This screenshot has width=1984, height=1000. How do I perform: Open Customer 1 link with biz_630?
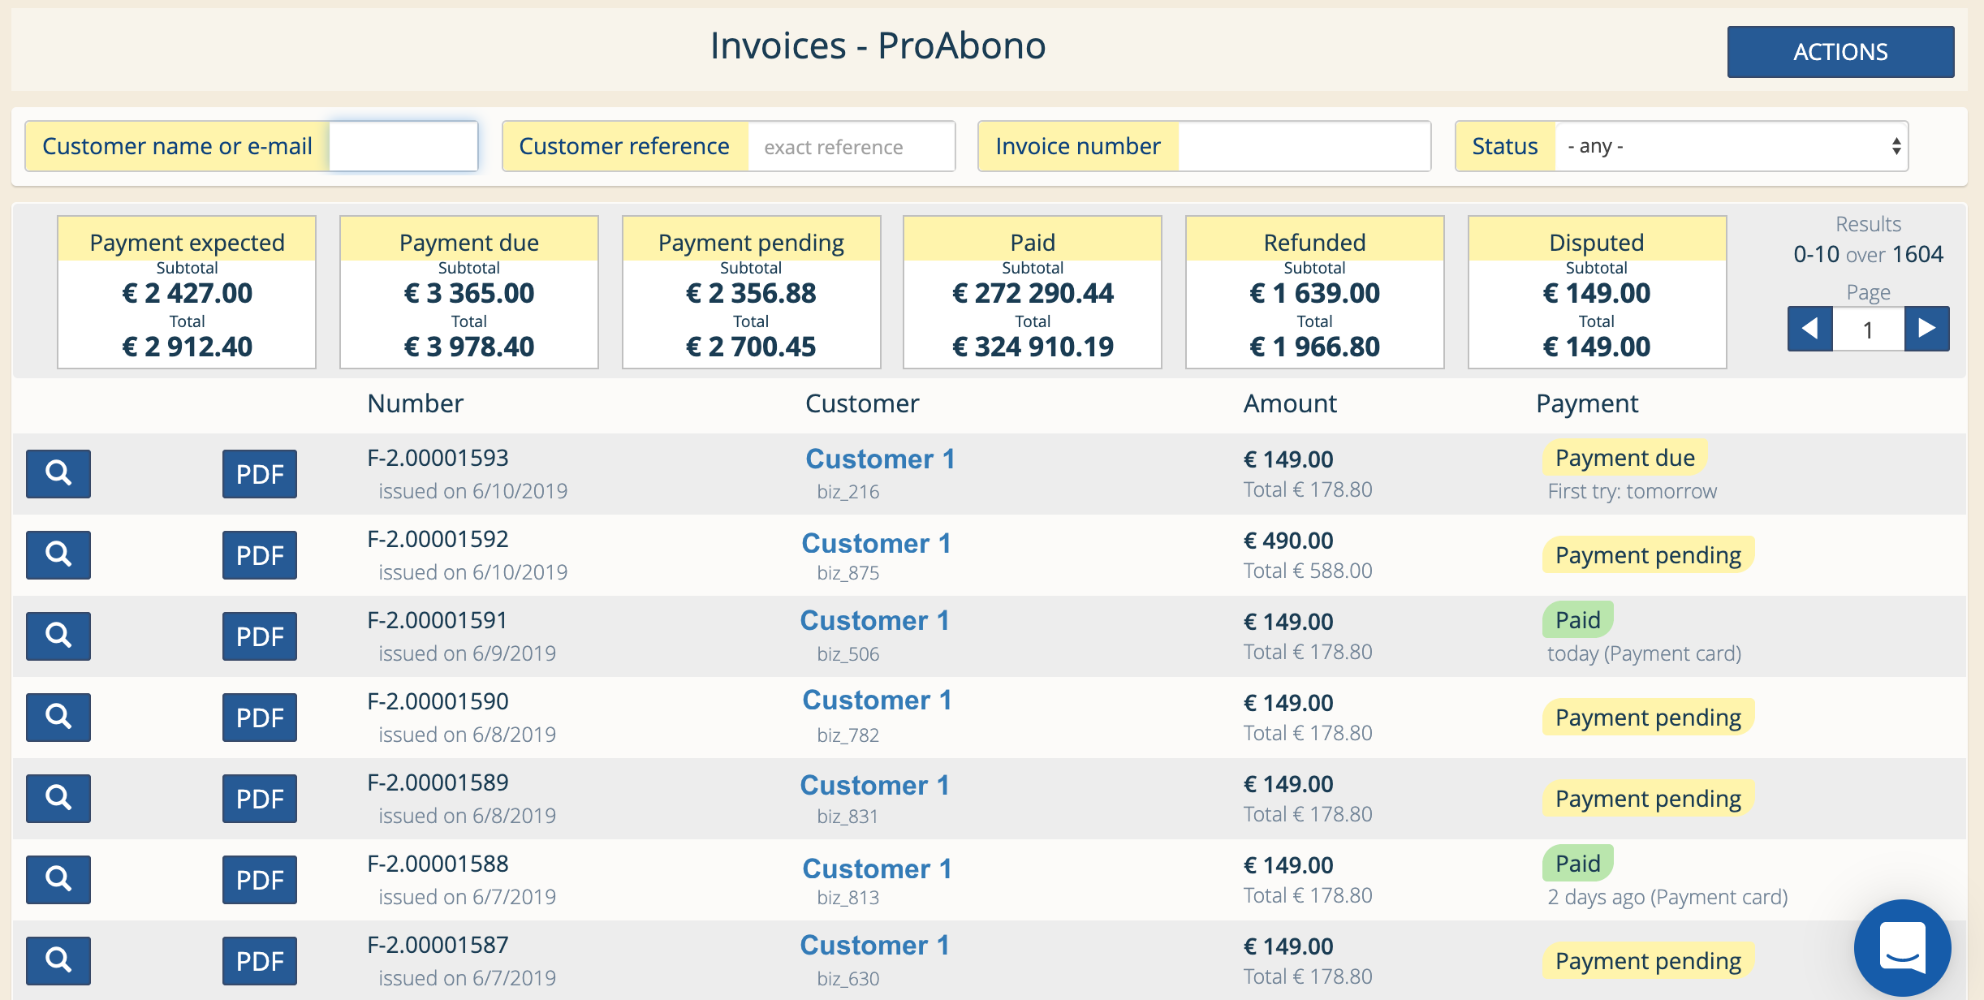[x=874, y=945]
